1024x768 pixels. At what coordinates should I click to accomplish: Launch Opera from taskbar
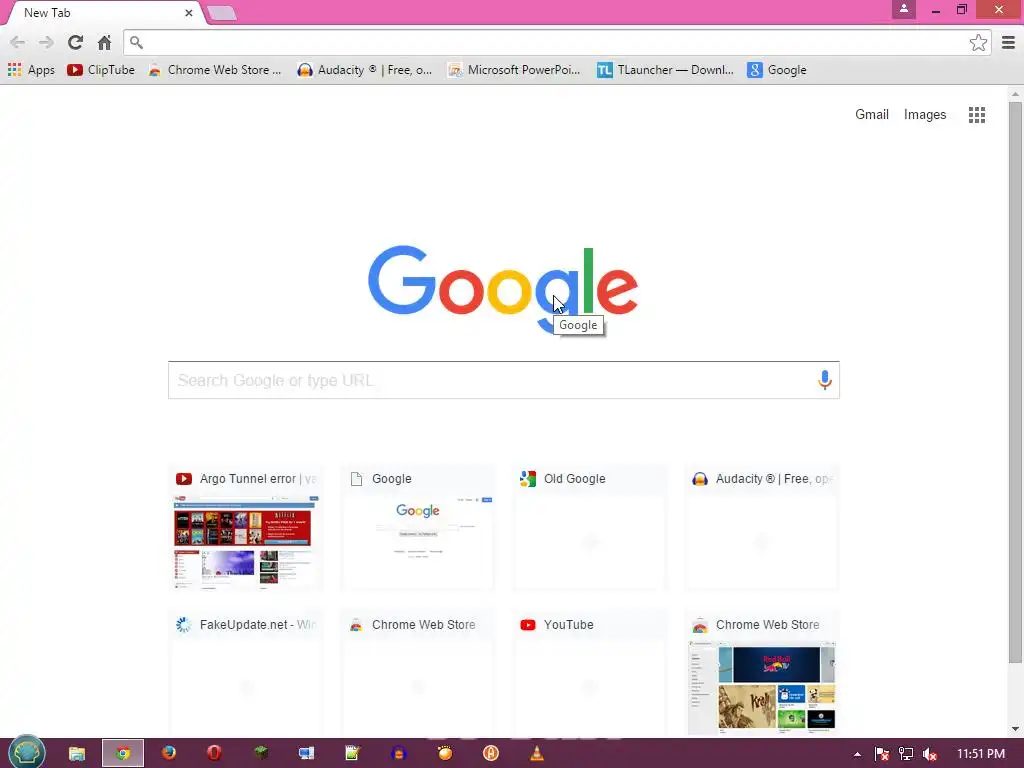214,754
